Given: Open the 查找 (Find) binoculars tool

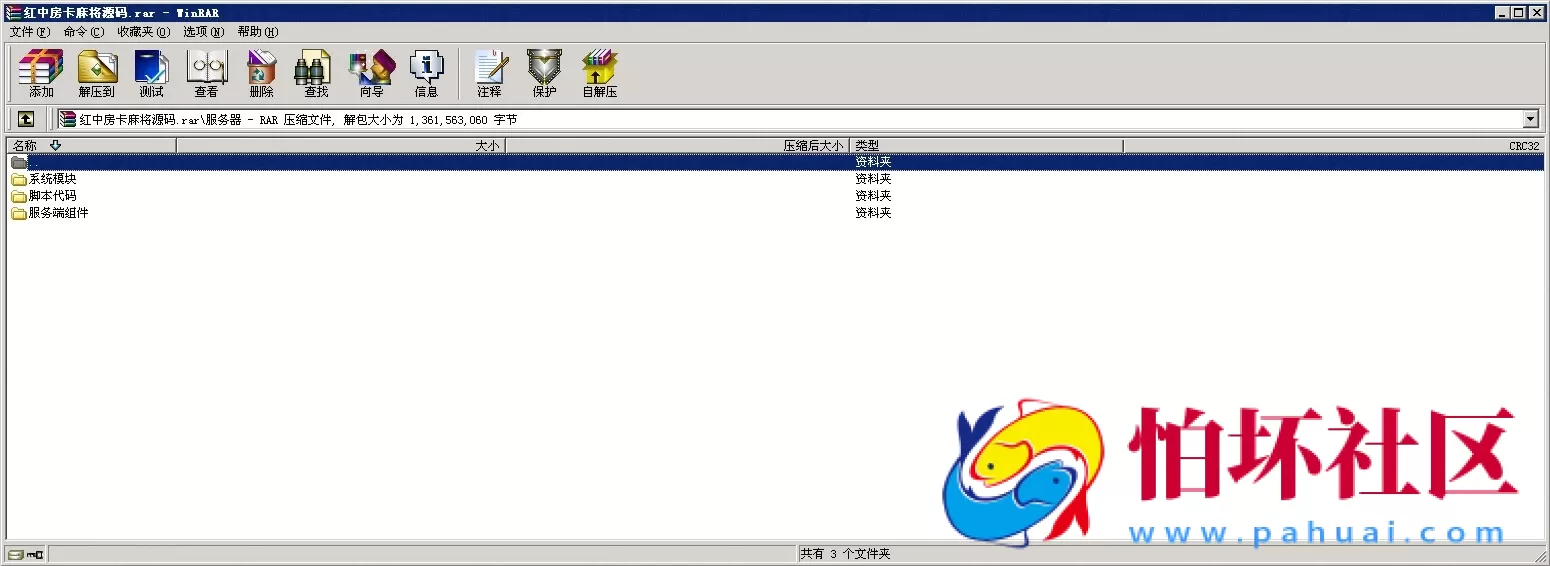Looking at the screenshot, I should click(316, 73).
